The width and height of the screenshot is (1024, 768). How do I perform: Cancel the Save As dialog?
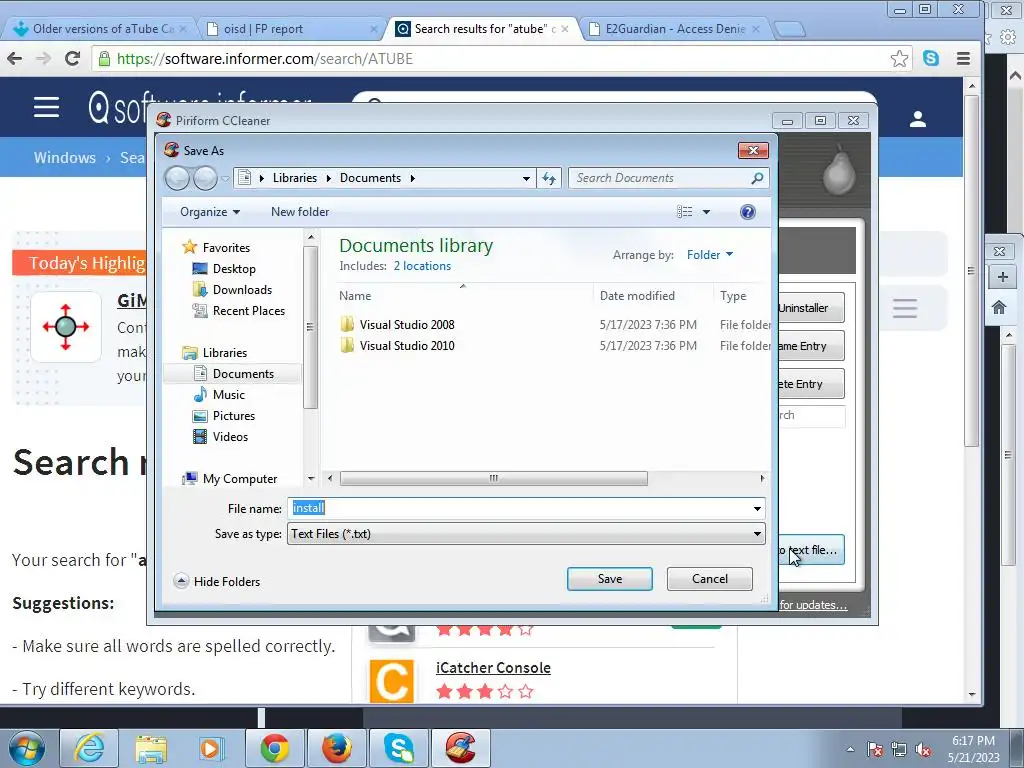point(709,579)
